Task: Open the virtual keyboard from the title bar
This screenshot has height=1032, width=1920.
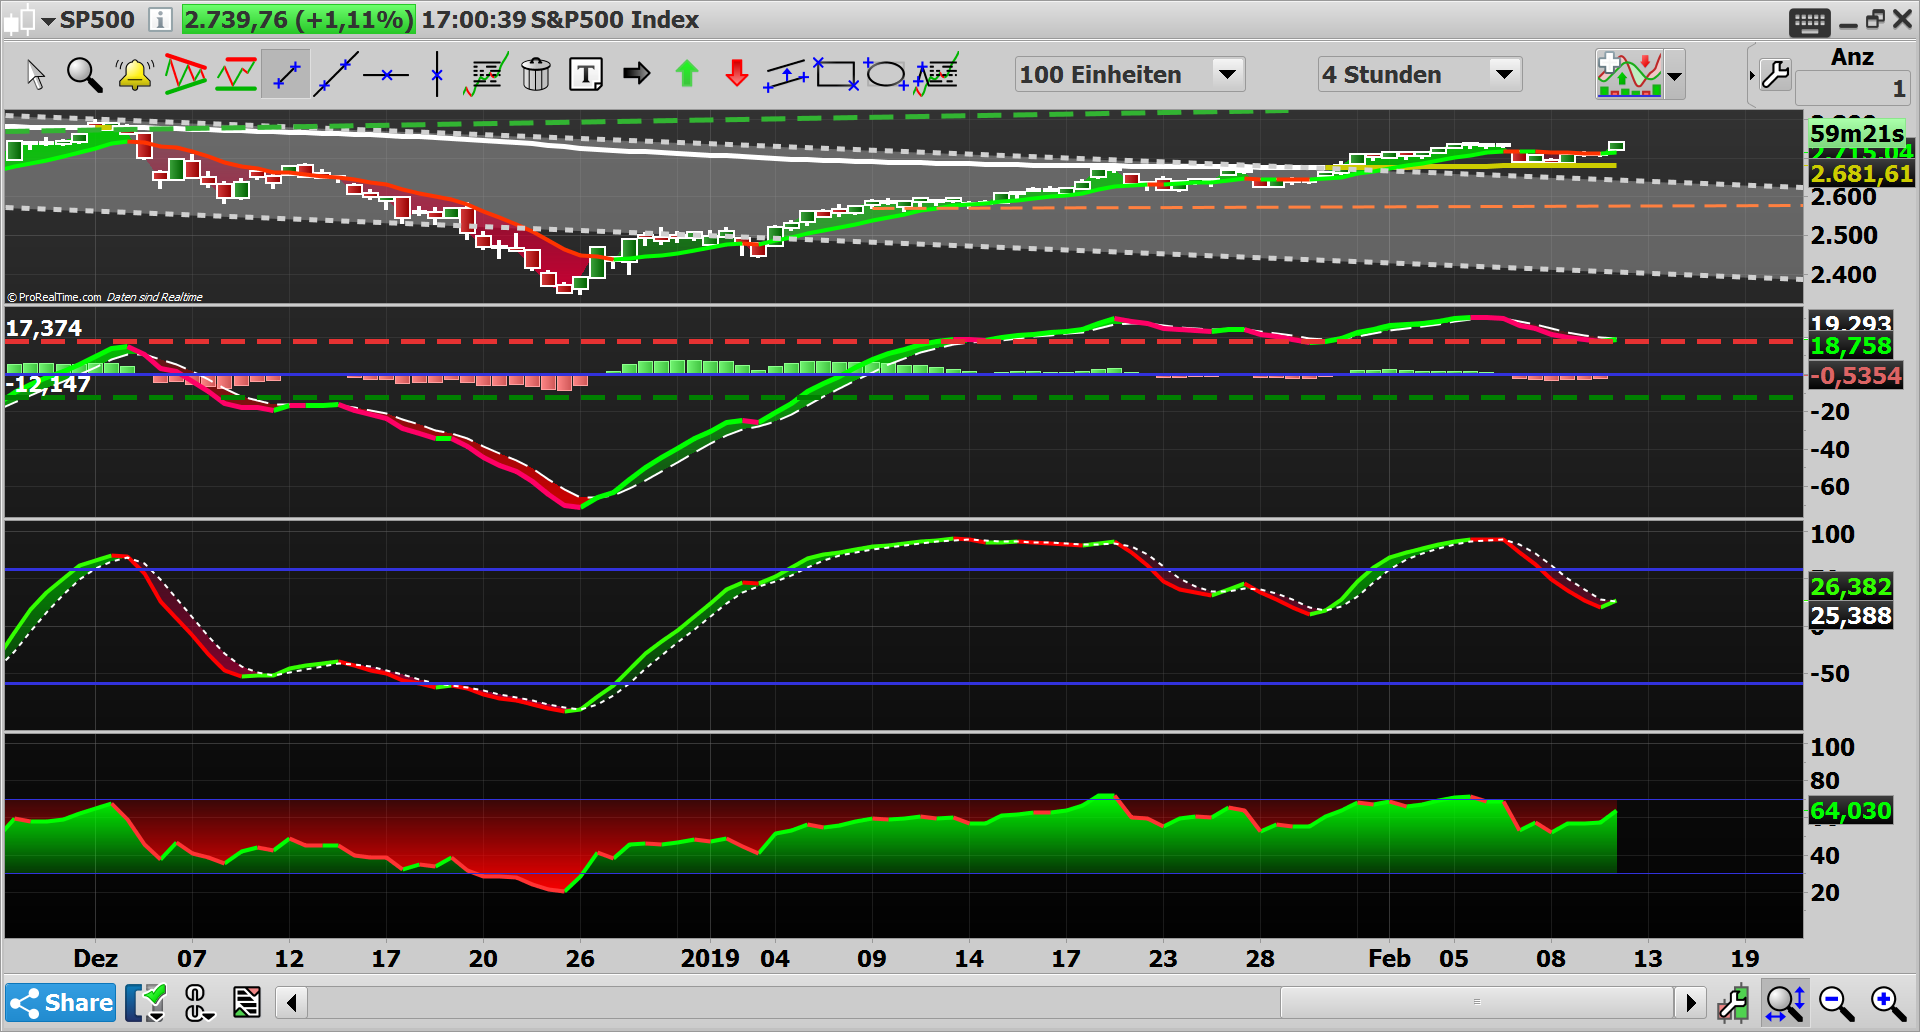Action: [x=1808, y=20]
